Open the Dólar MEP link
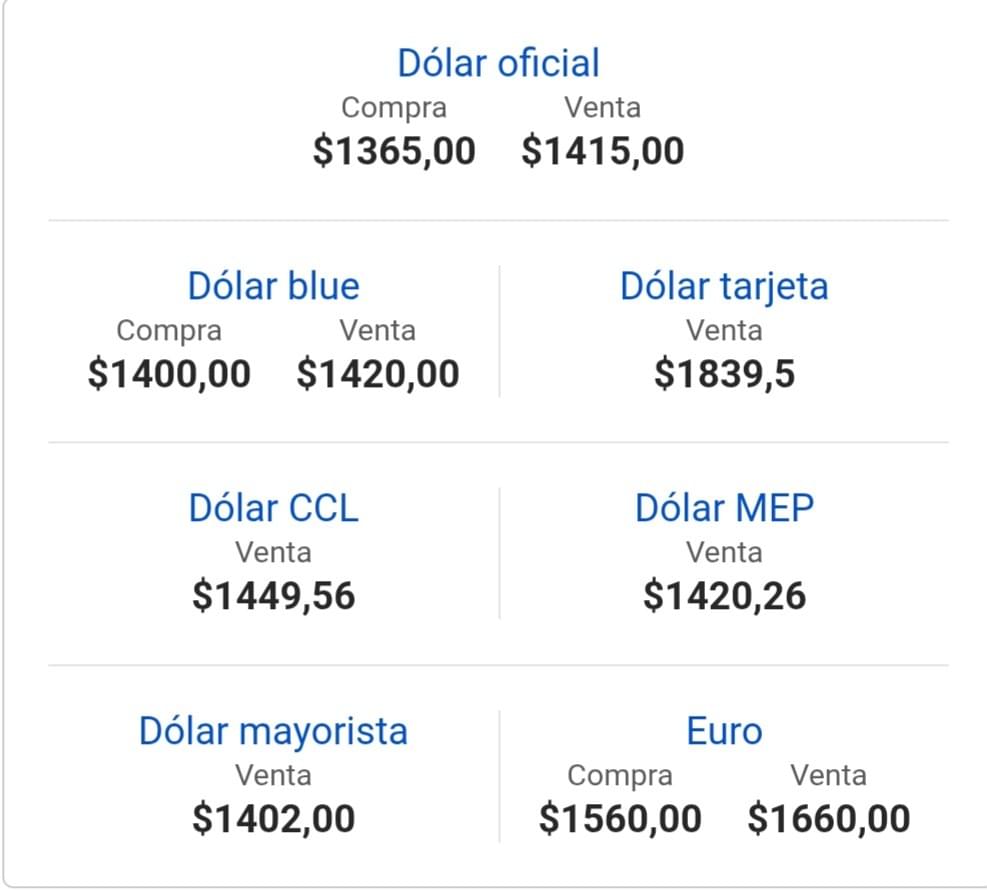This screenshot has width=987, height=891. (x=724, y=508)
